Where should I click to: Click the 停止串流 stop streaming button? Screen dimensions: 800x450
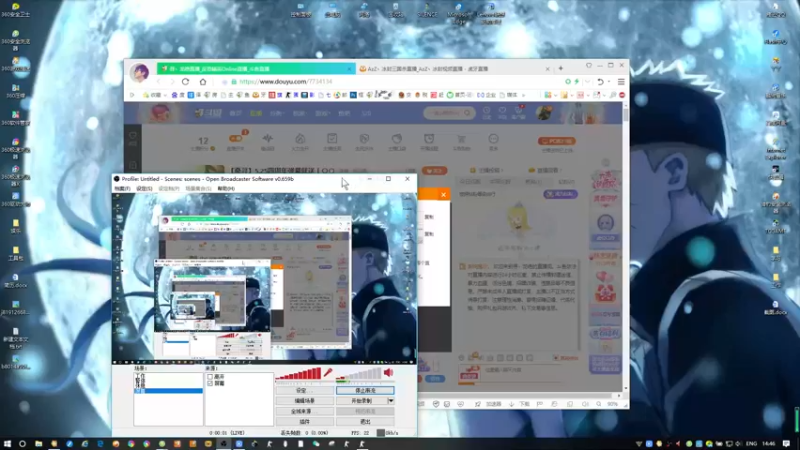point(365,390)
